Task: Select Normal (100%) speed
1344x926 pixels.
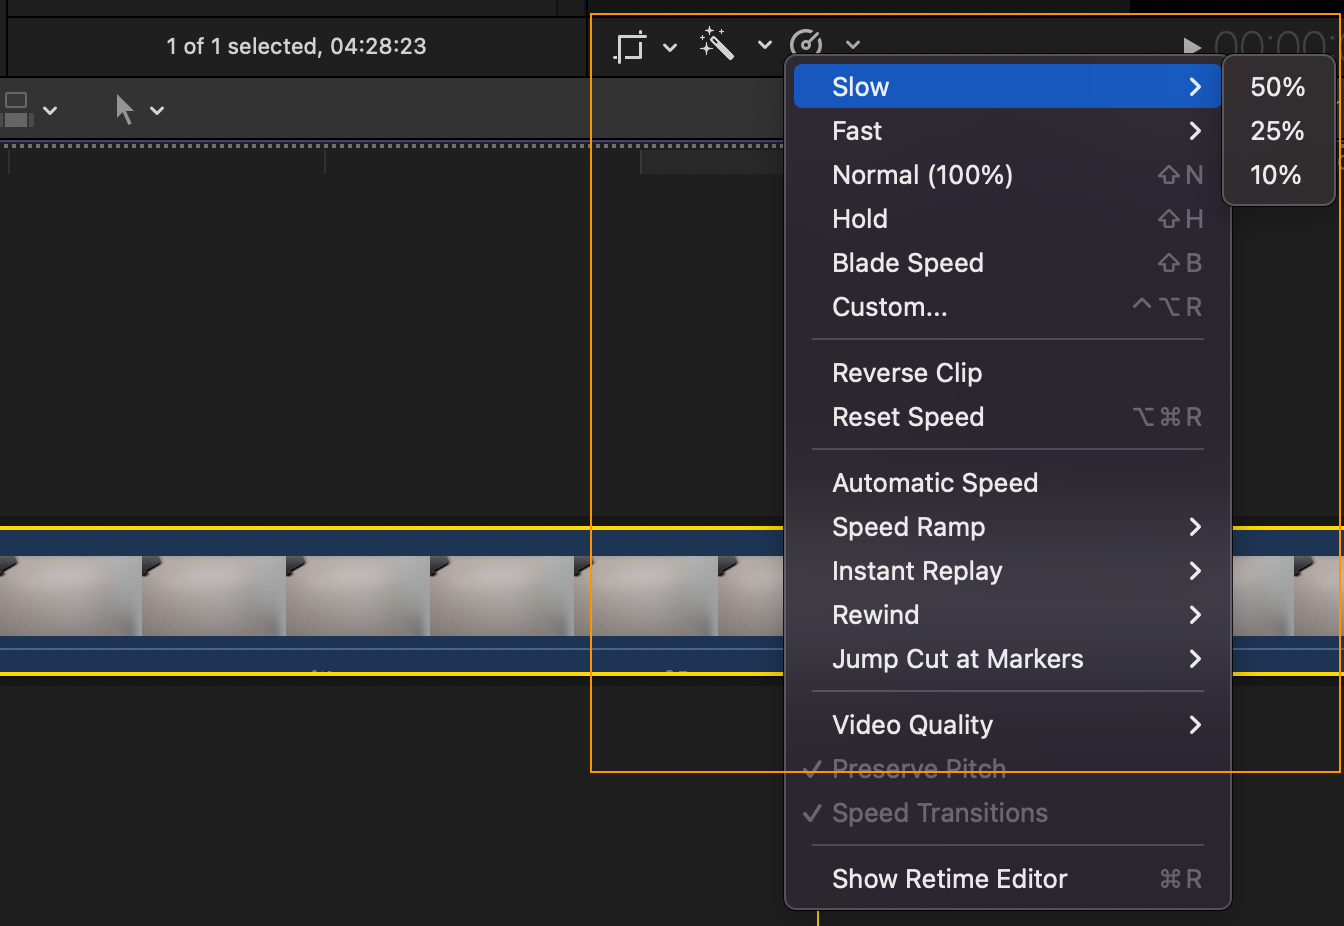Action: (x=1008, y=175)
